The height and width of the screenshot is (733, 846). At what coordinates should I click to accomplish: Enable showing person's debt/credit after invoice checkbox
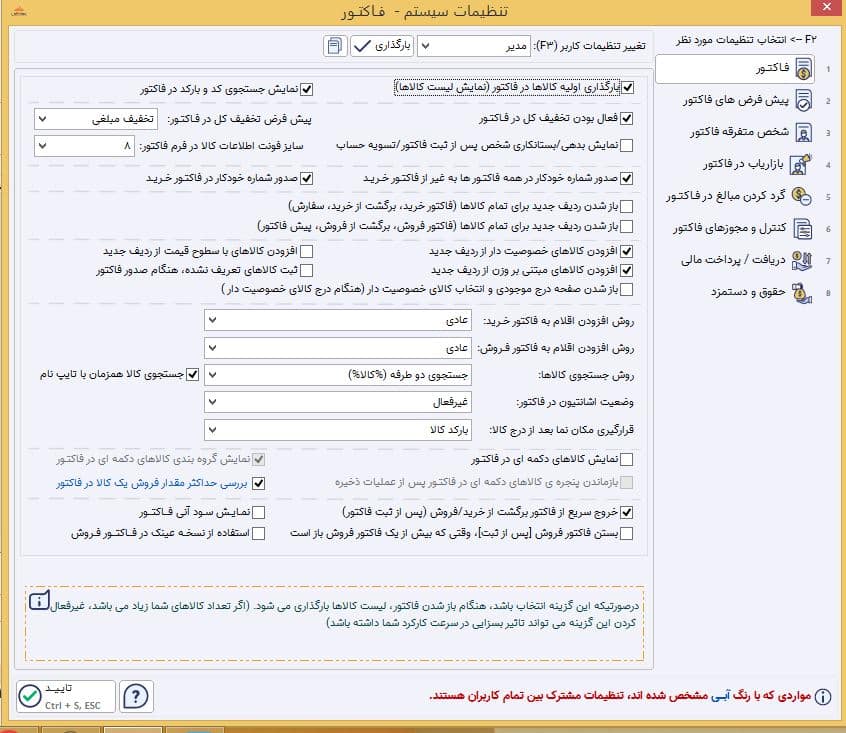coord(626,145)
